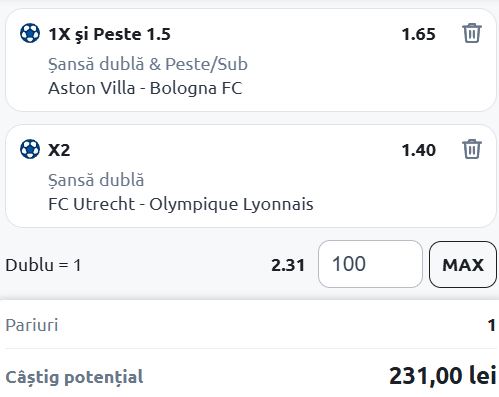The image size is (499, 397).
Task: Open the FC Utrecht - Olympique Lyonnais match
Action: coord(181,204)
